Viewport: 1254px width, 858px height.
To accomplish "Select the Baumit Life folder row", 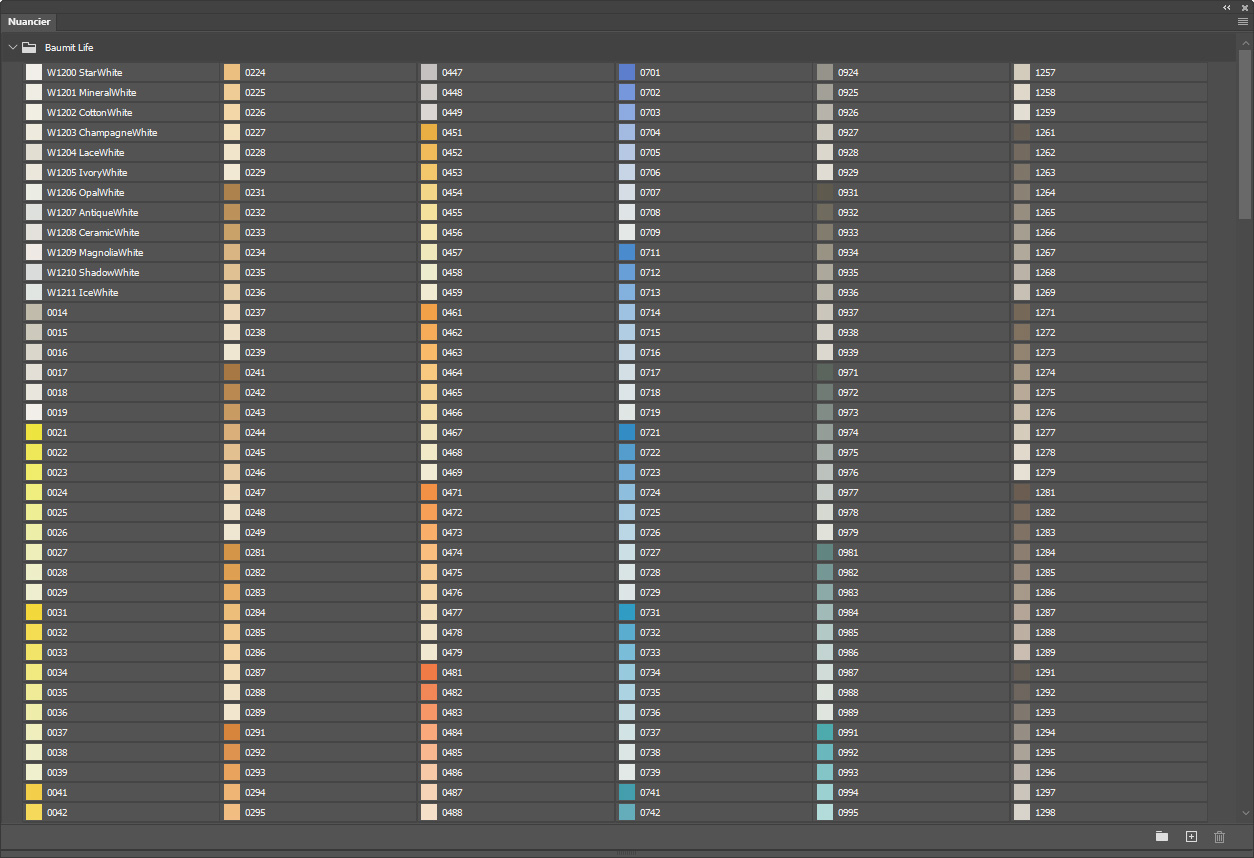I will pyautogui.click(x=620, y=47).
